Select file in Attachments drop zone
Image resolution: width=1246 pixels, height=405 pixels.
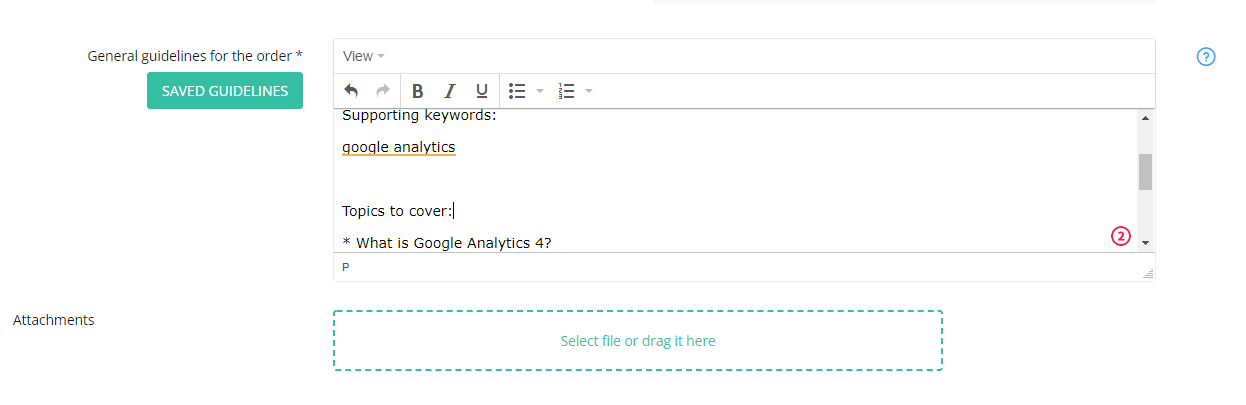point(638,341)
